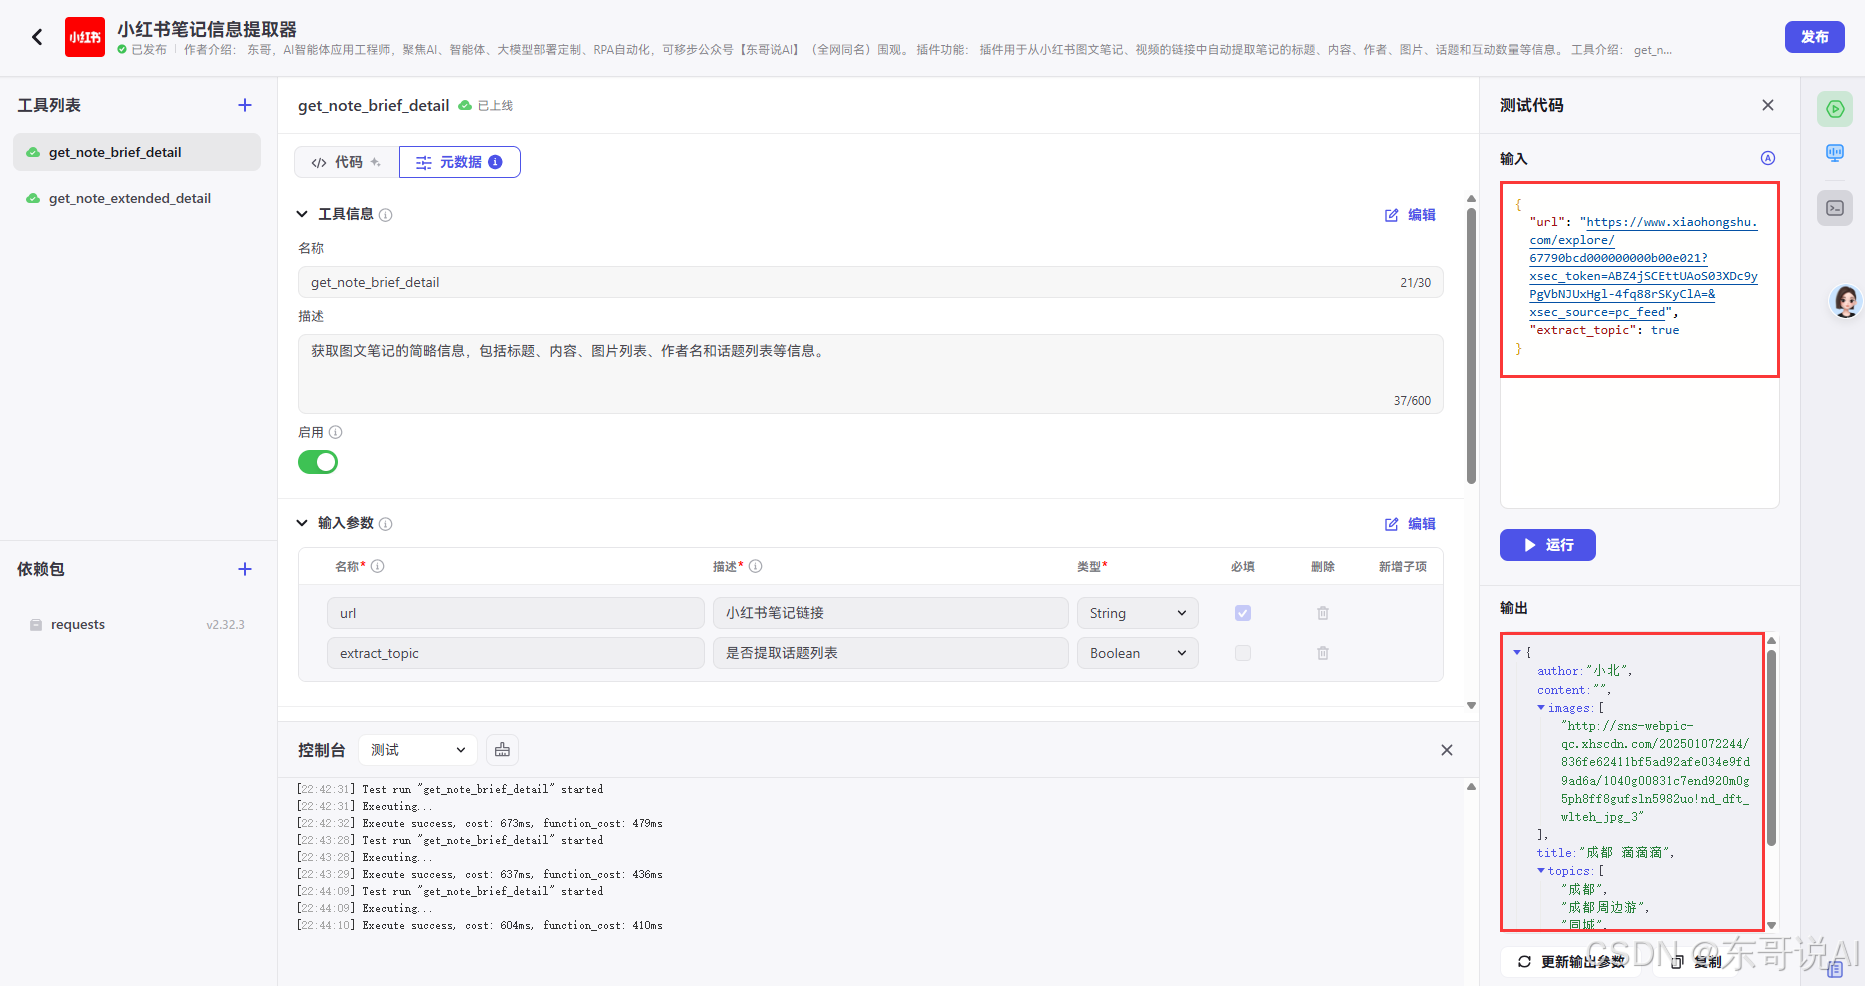The image size is (1865, 986).
Task: Click the AI sparkle icon on 代码 tab
Action: 376,162
